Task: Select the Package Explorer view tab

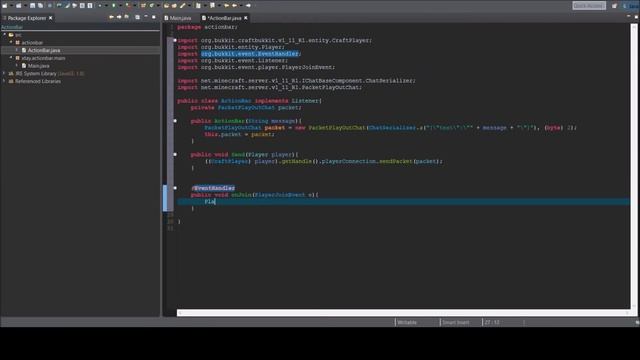Action: coord(27,18)
